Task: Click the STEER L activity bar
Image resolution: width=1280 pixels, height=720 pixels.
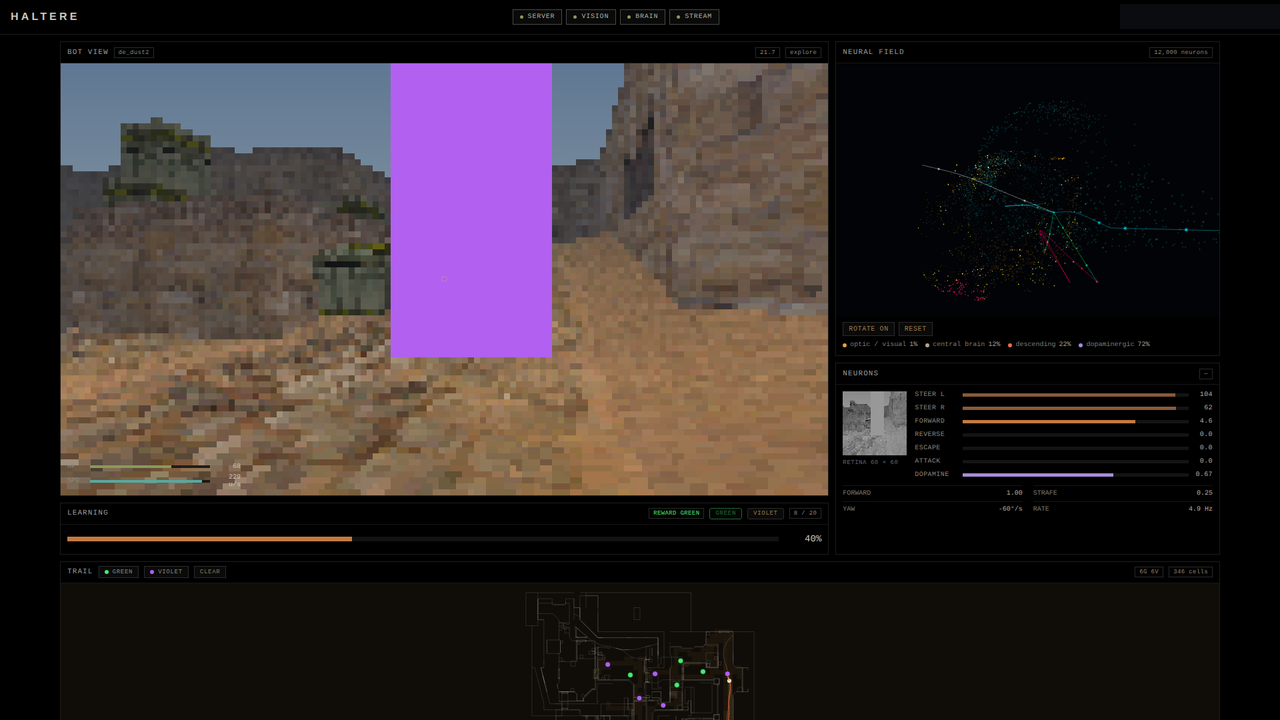Action: tap(1076, 395)
